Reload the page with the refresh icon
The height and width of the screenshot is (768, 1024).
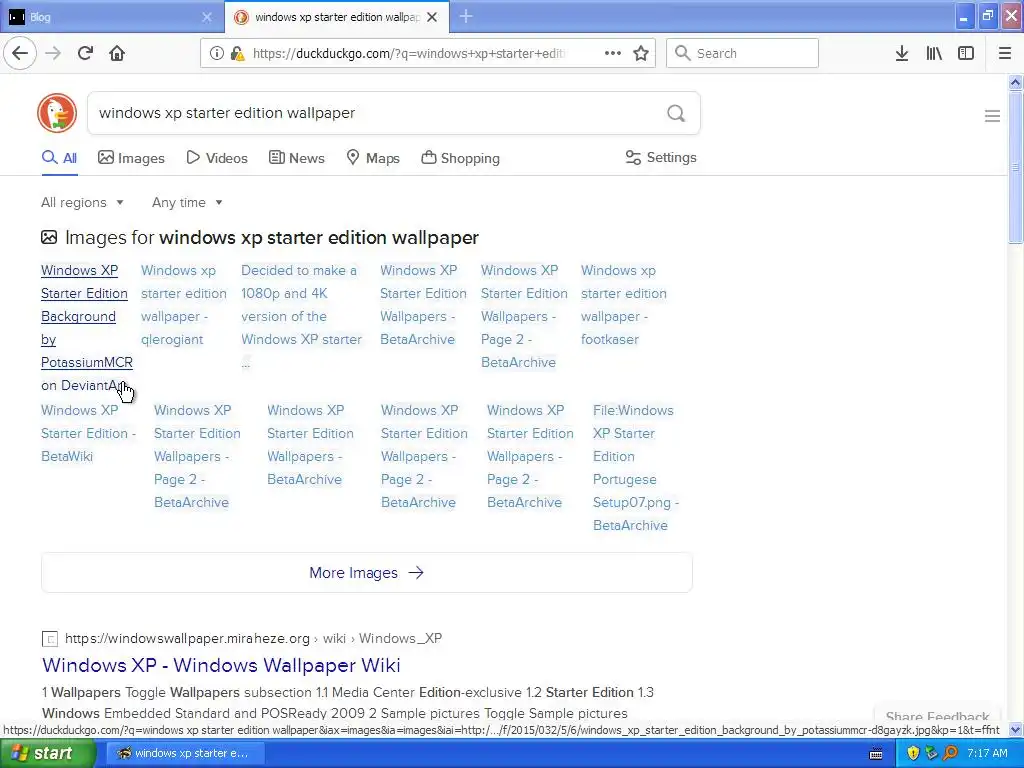coord(85,53)
